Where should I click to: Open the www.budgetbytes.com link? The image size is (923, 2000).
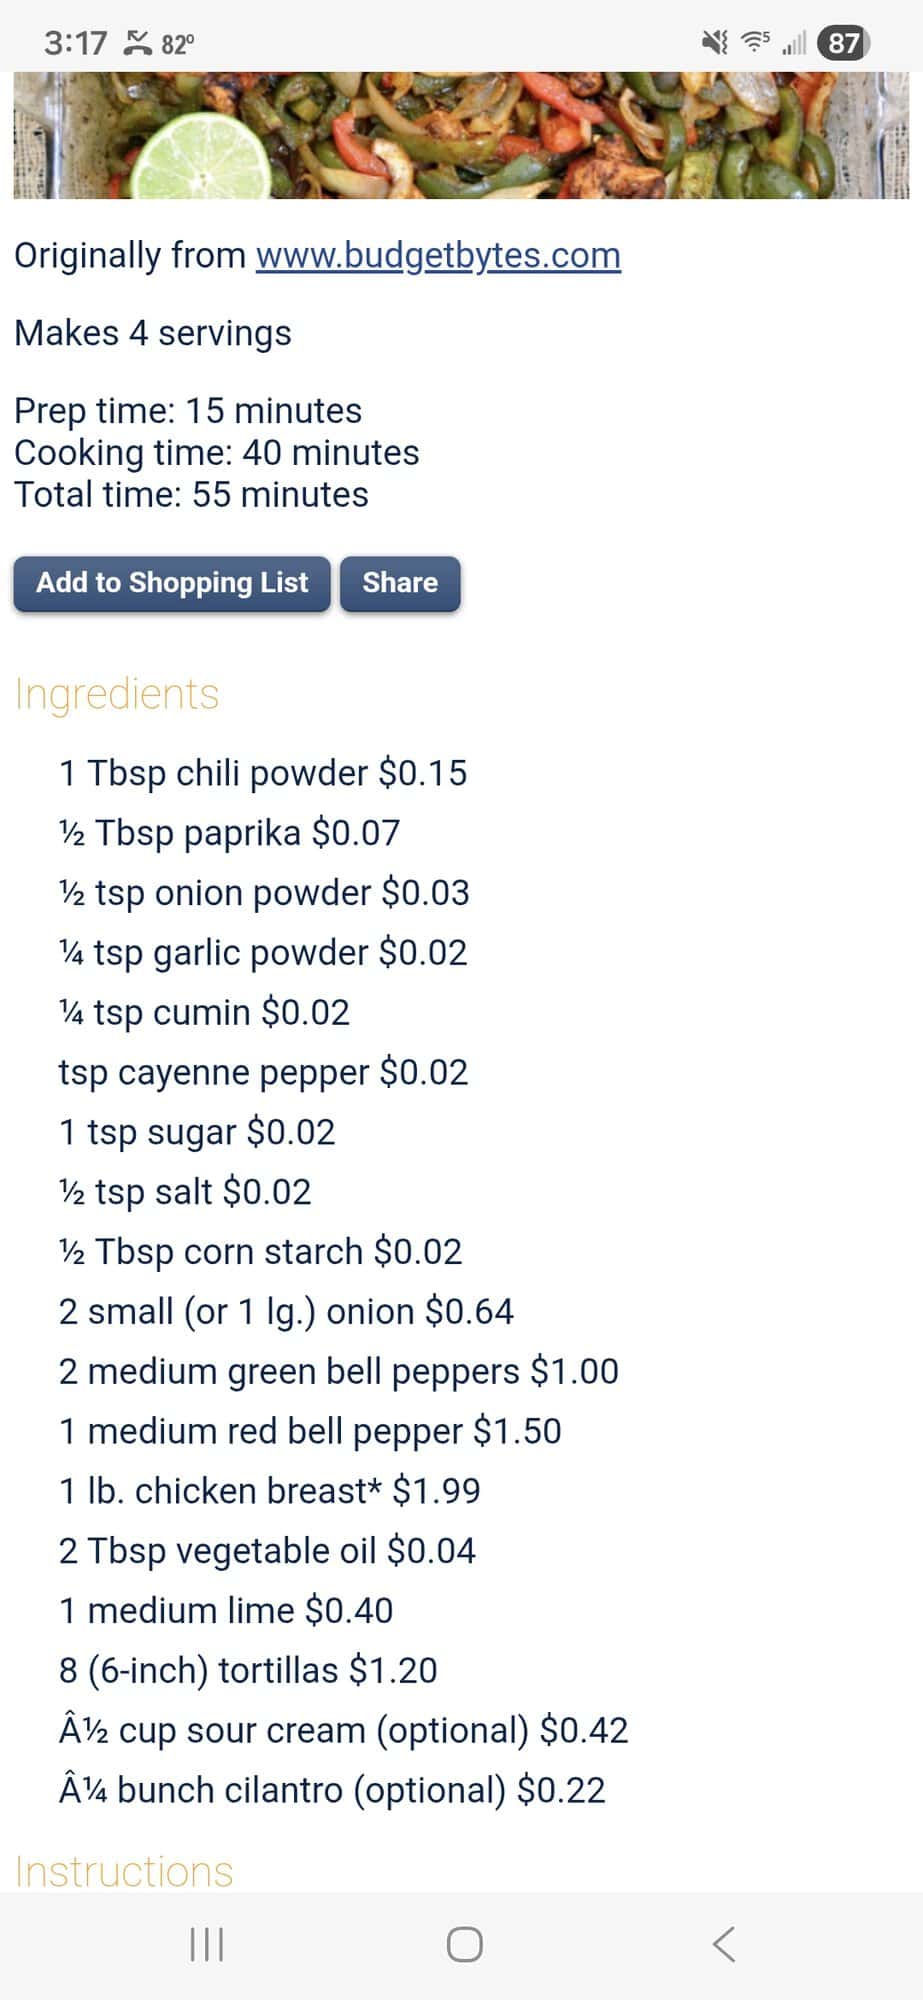point(438,255)
